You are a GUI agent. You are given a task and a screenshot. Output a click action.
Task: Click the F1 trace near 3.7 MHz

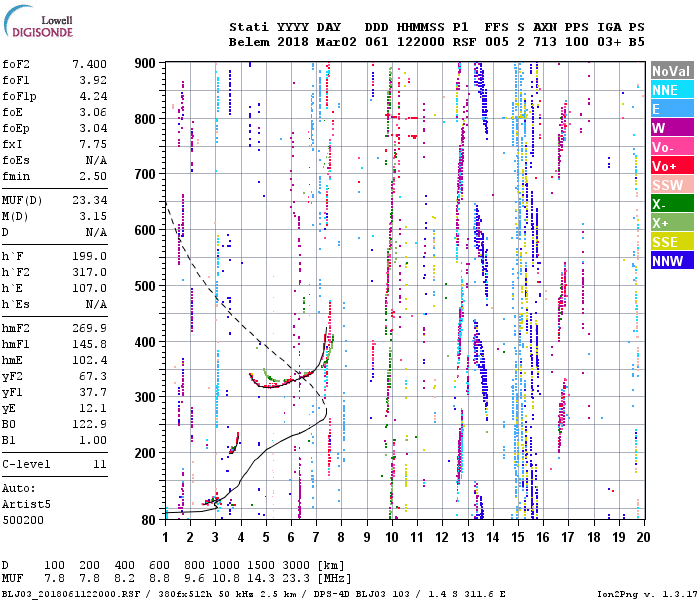[x=234, y=444]
